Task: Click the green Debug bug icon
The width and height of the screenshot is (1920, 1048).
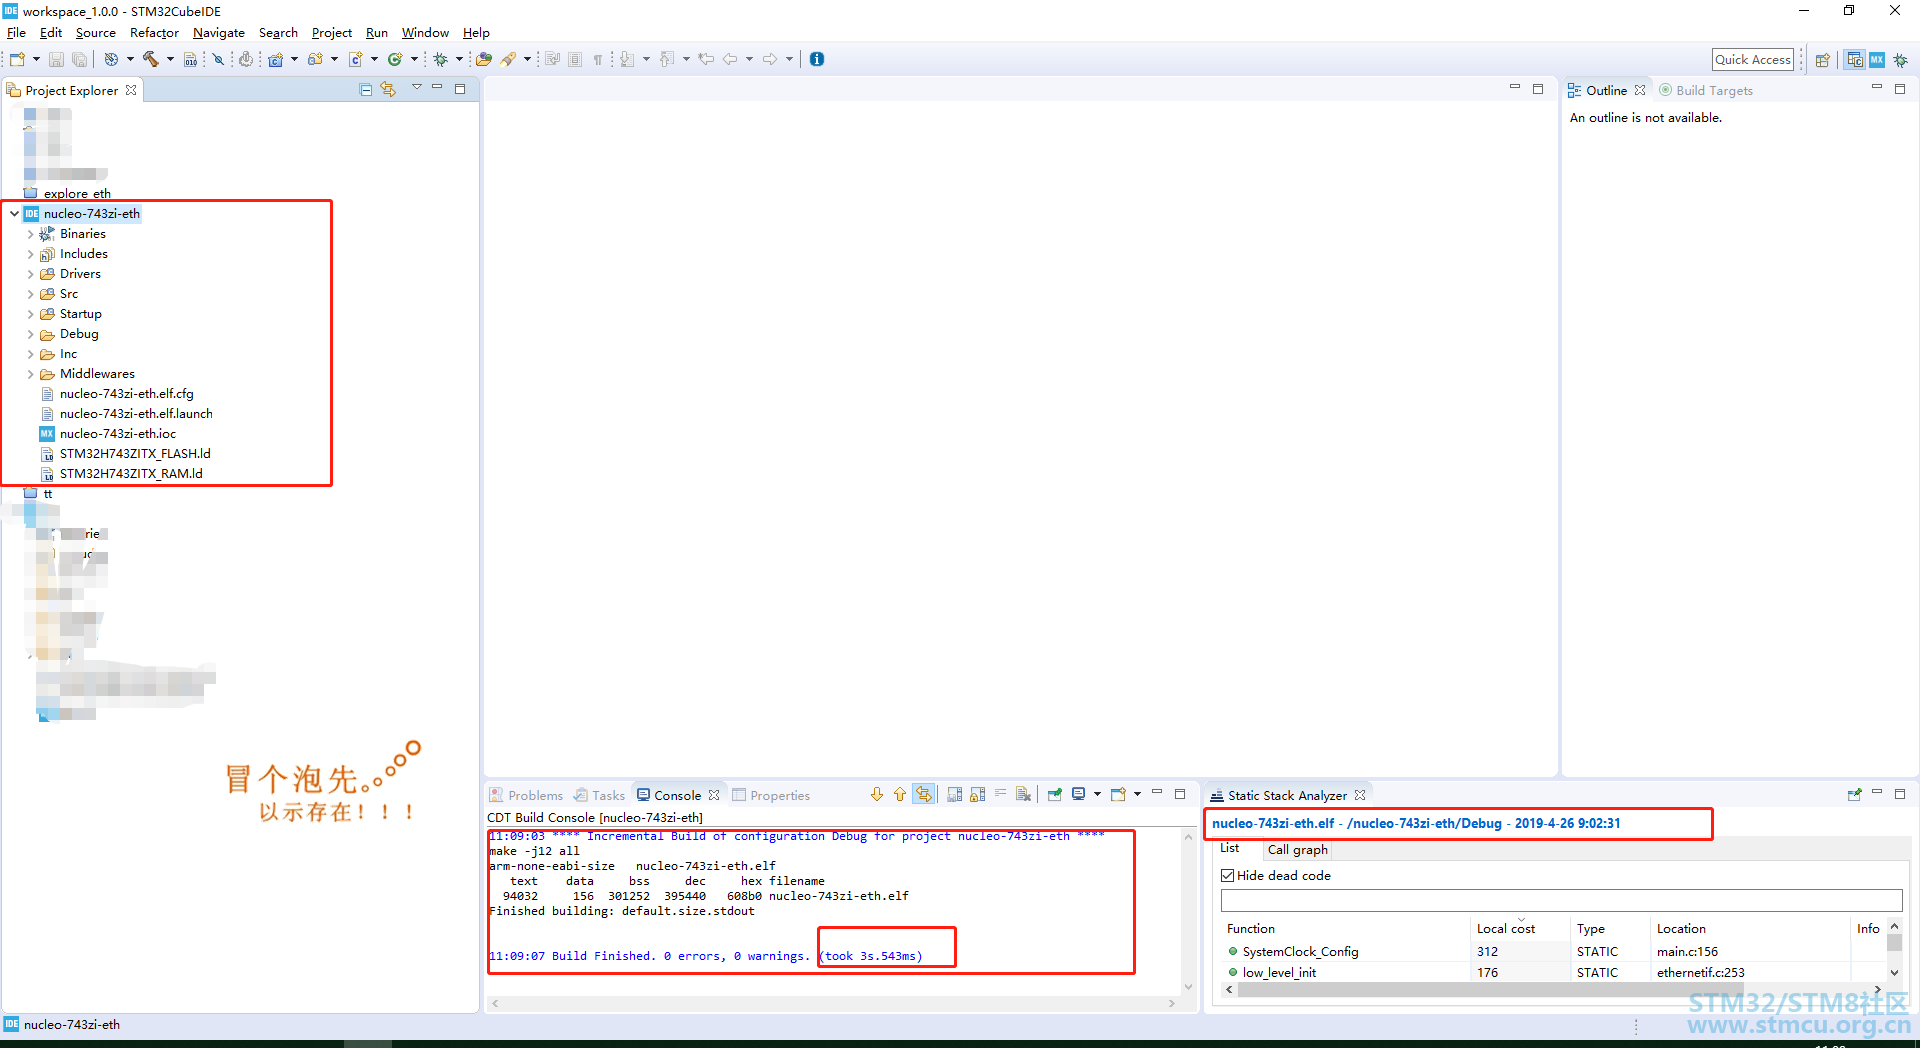Action: click(440, 59)
